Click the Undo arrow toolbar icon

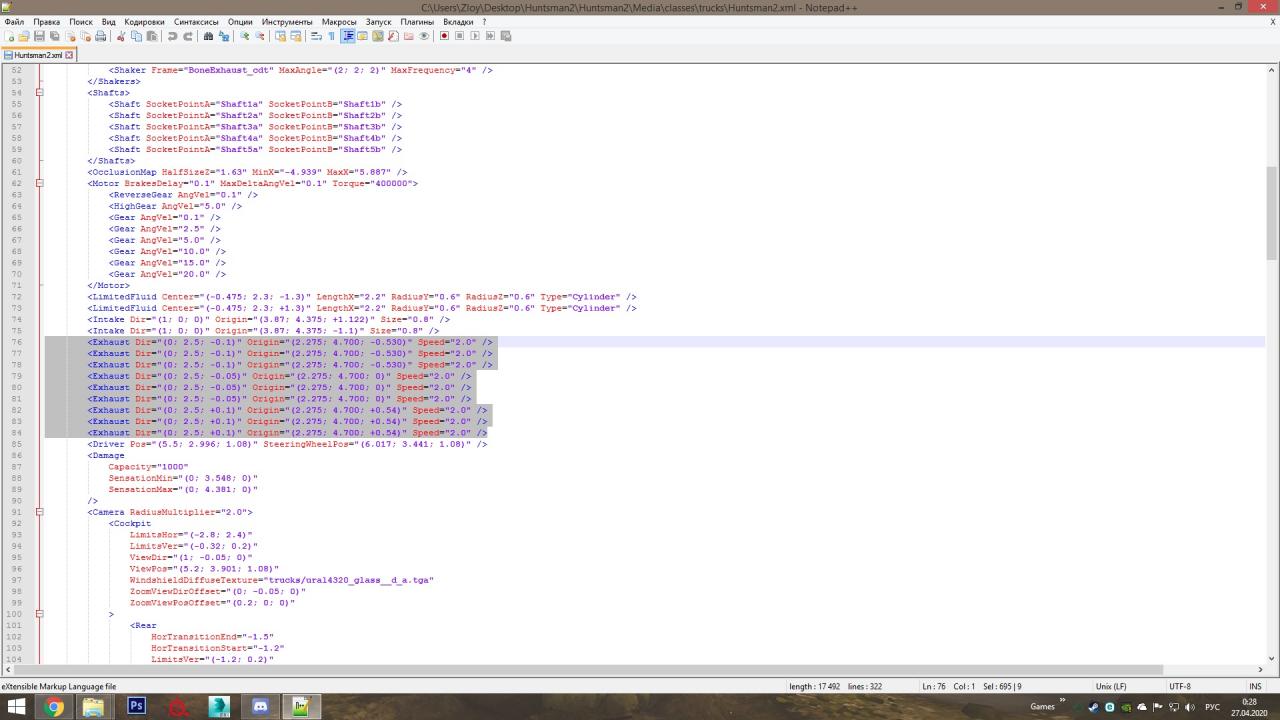[x=172, y=36]
